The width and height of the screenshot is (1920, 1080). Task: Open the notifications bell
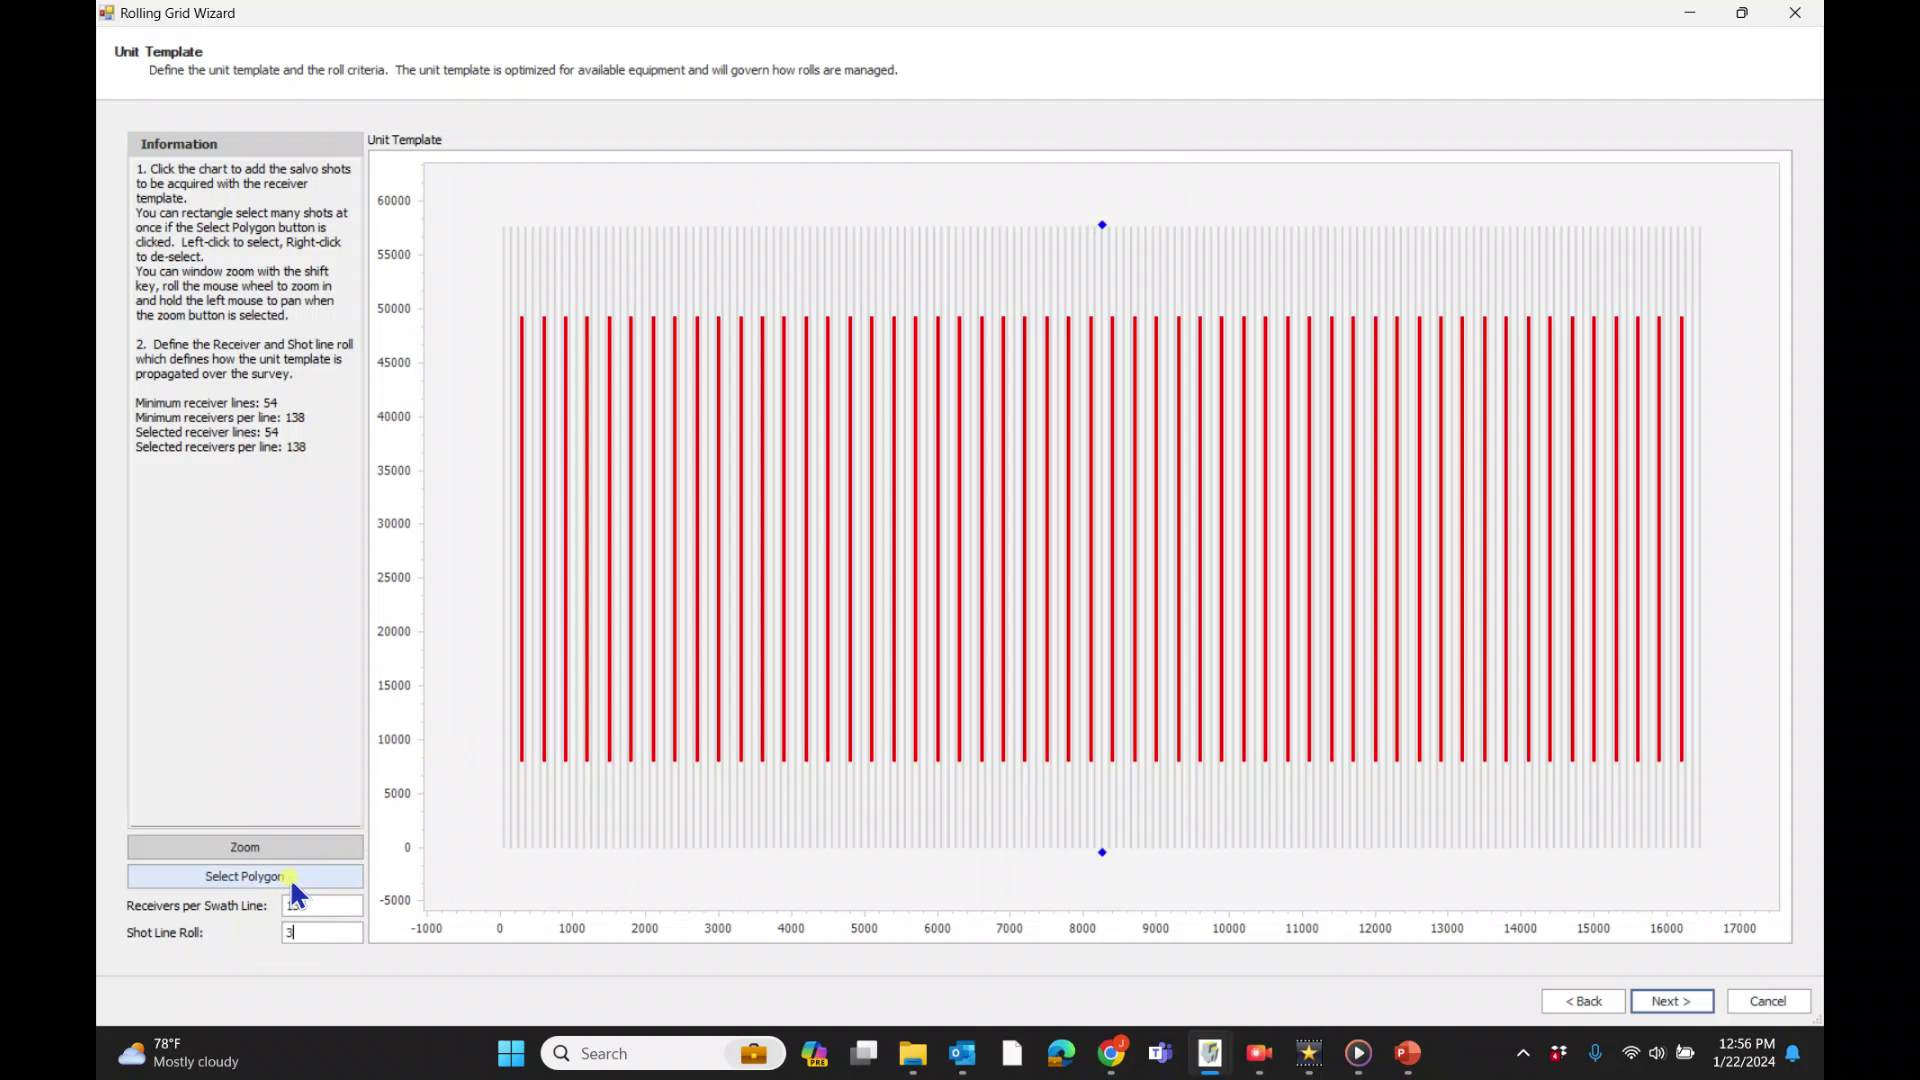click(1793, 1054)
